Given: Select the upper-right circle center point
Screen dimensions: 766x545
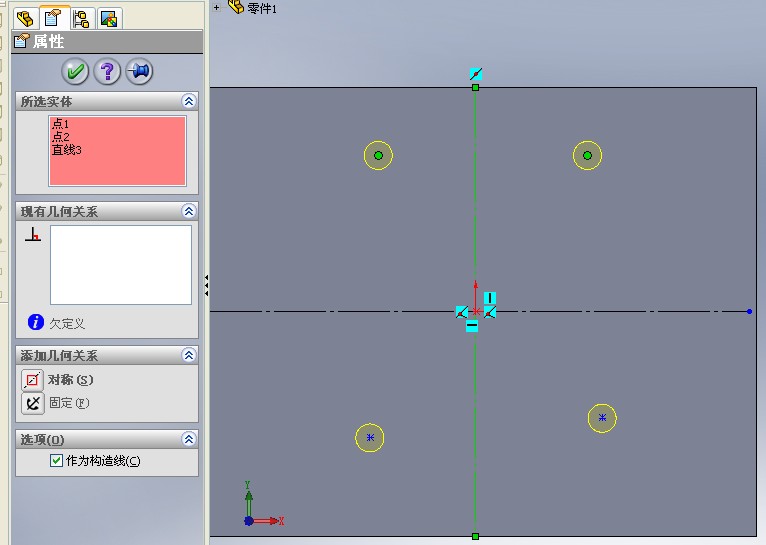Looking at the screenshot, I should 587,155.
